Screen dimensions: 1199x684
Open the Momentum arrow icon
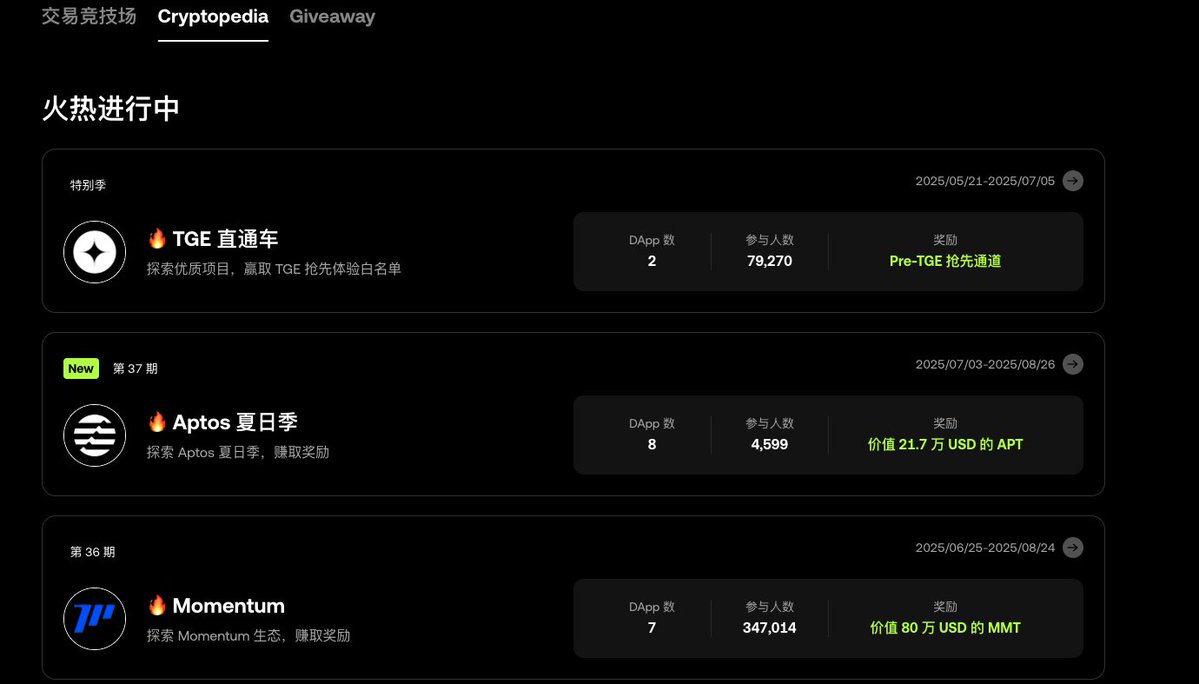(x=1073, y=548)
